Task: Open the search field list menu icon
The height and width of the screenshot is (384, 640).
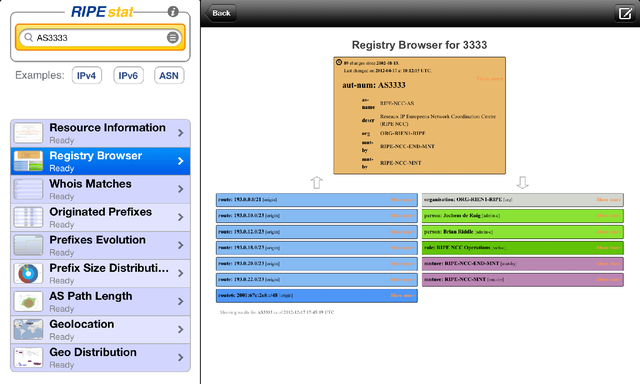Action: point(173,38)
